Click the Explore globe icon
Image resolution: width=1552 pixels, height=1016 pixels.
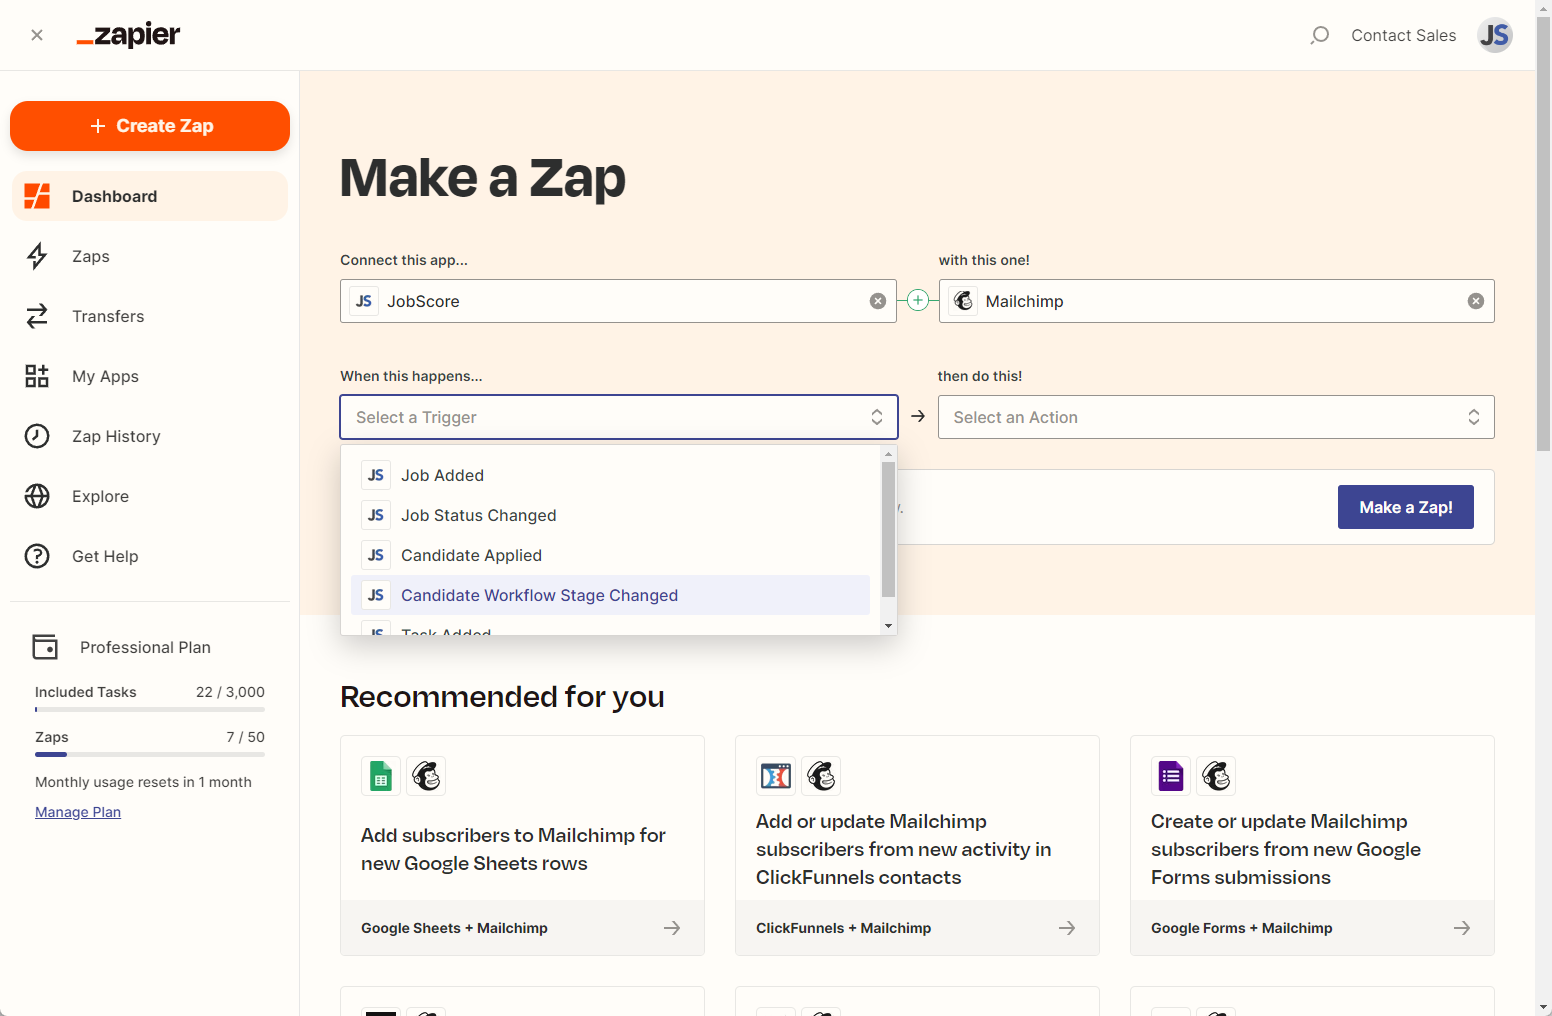tap(37, 496)
